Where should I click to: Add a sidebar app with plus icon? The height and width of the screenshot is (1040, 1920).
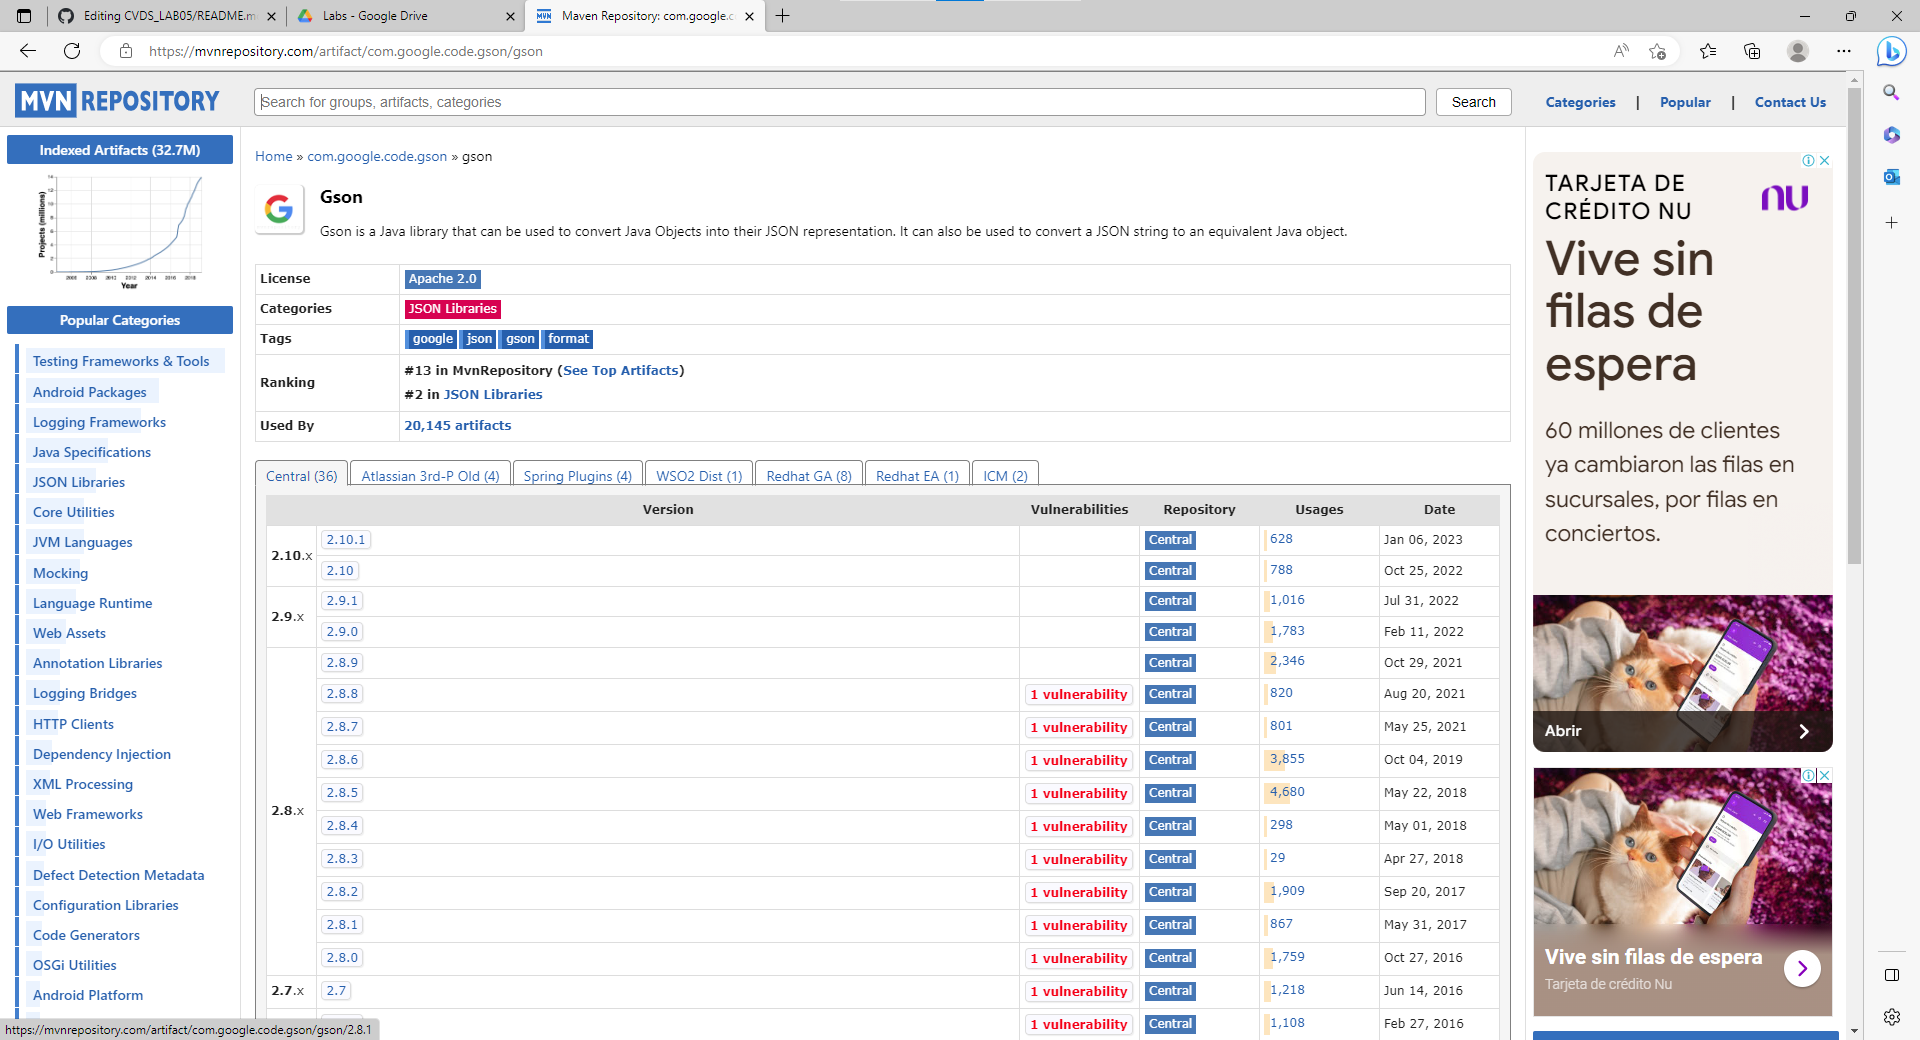pyautogui.click(x=1891, y=222)
